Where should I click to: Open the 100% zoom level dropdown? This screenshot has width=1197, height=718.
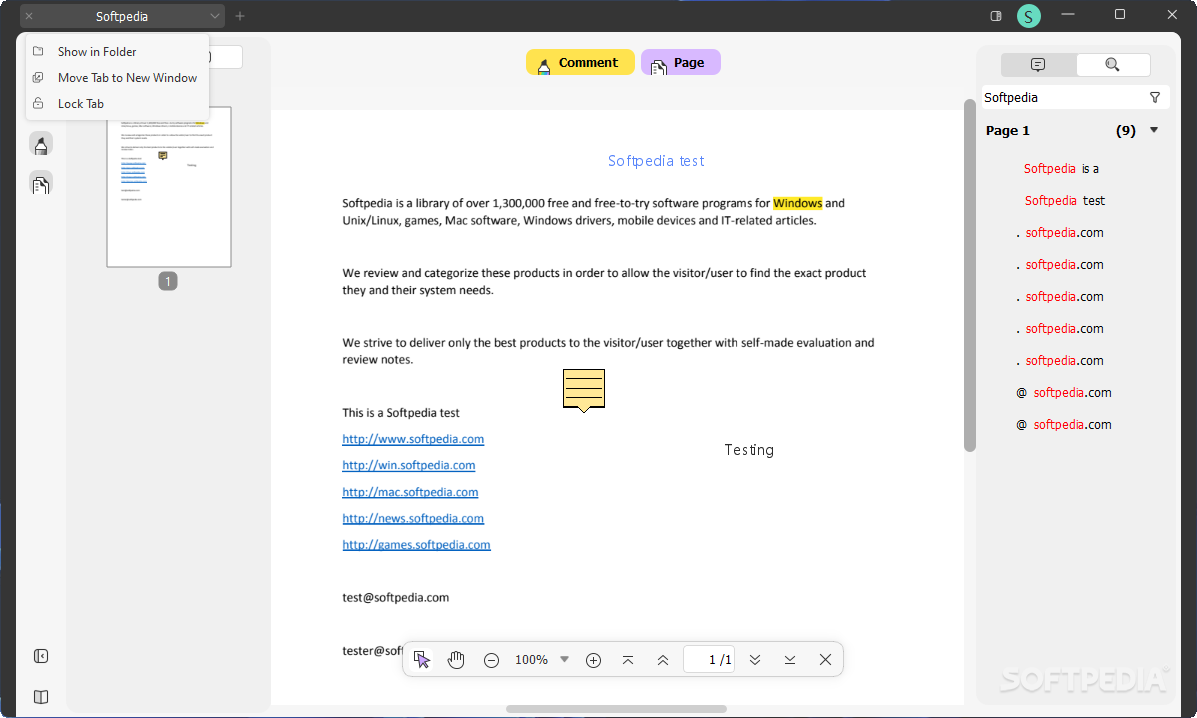[564, 659]
